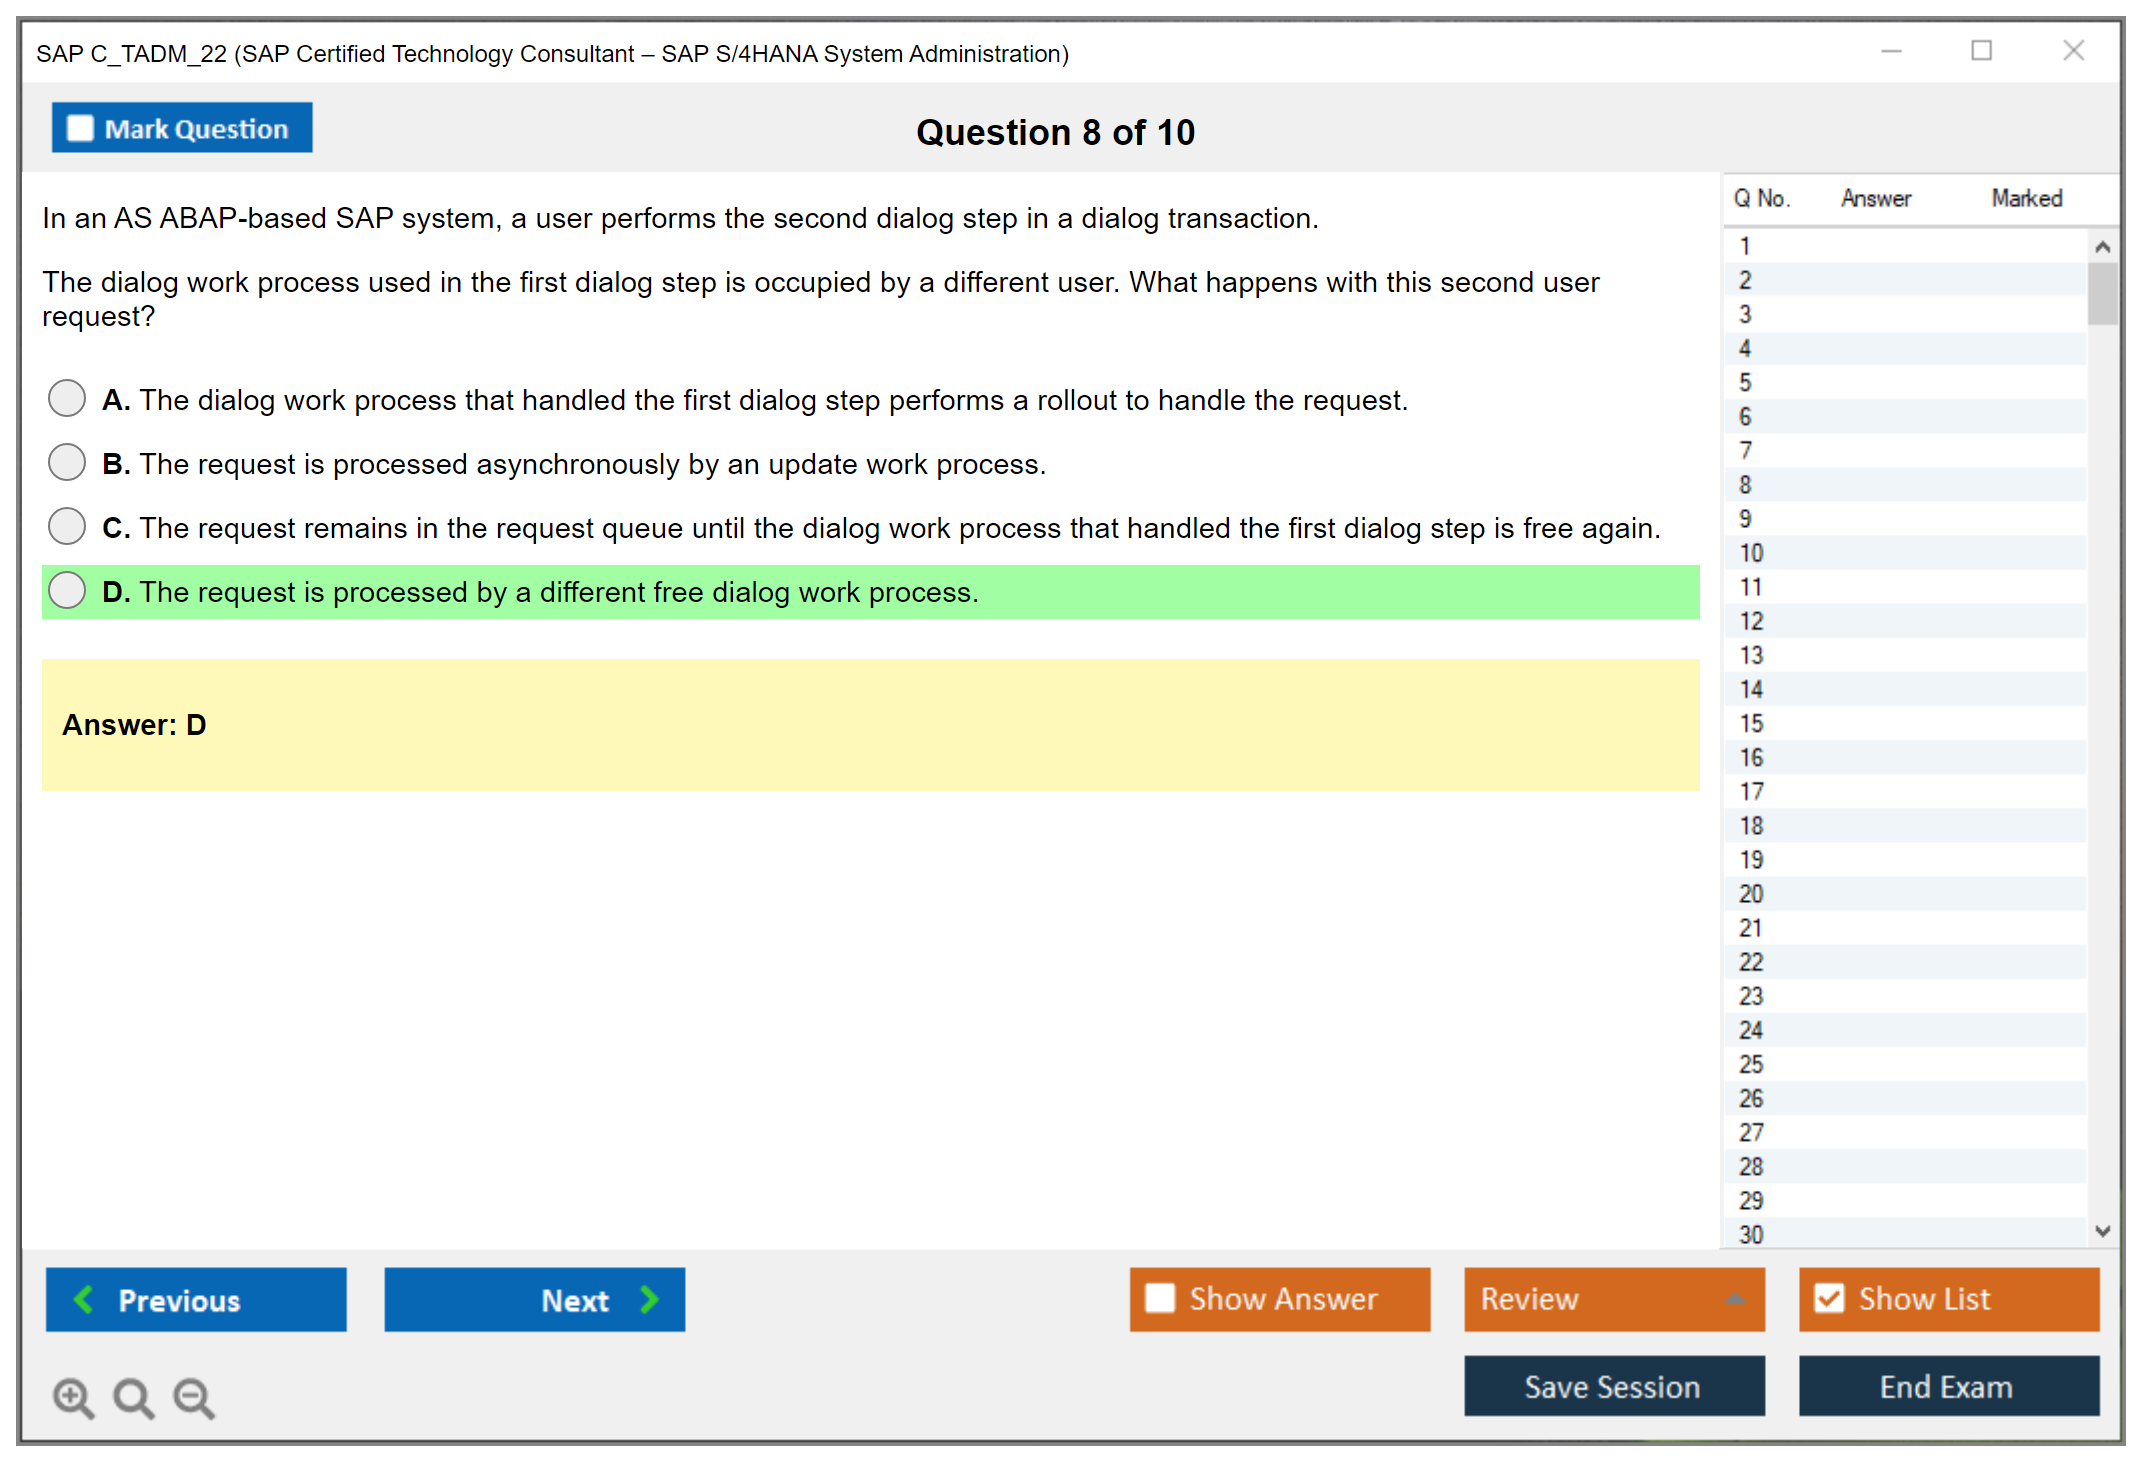Click the zoom in magnifier icon

coord(72,1396)
